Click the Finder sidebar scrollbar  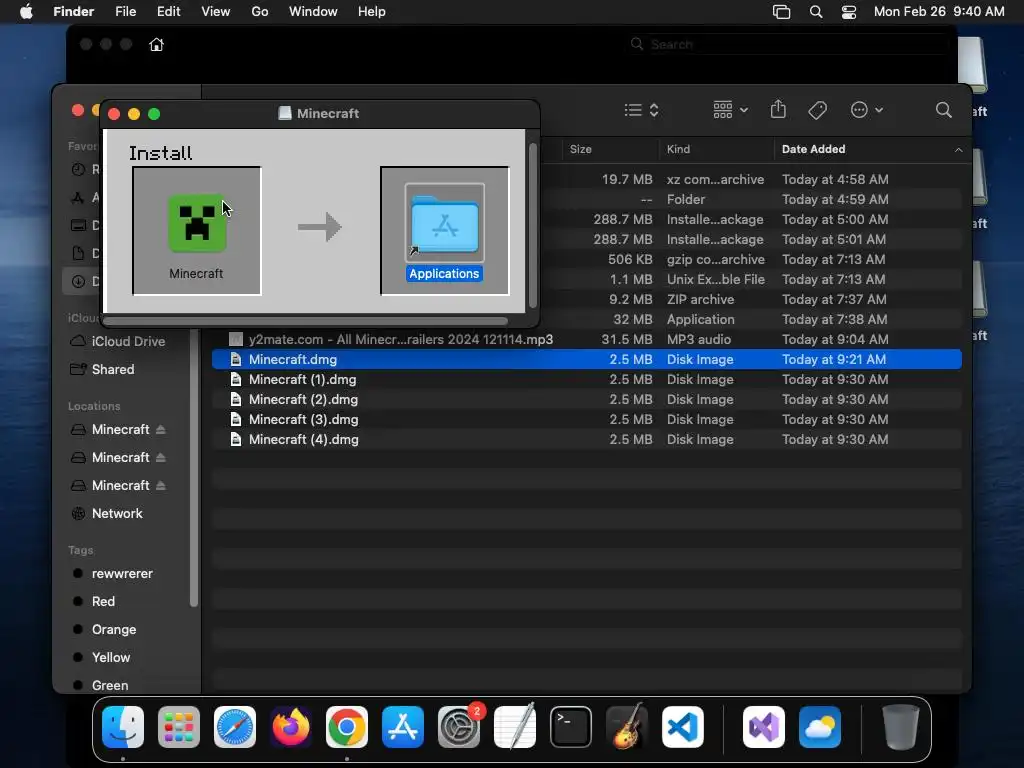pyautogui.click(x=193, y=467)
